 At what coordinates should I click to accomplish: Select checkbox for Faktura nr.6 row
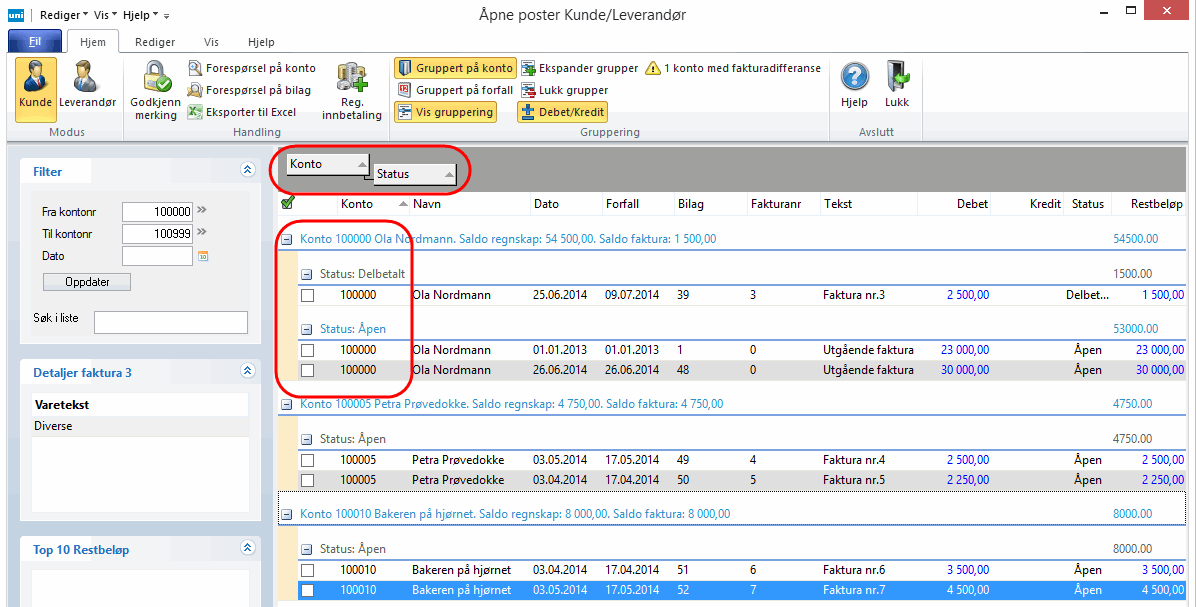click(308, 570)
